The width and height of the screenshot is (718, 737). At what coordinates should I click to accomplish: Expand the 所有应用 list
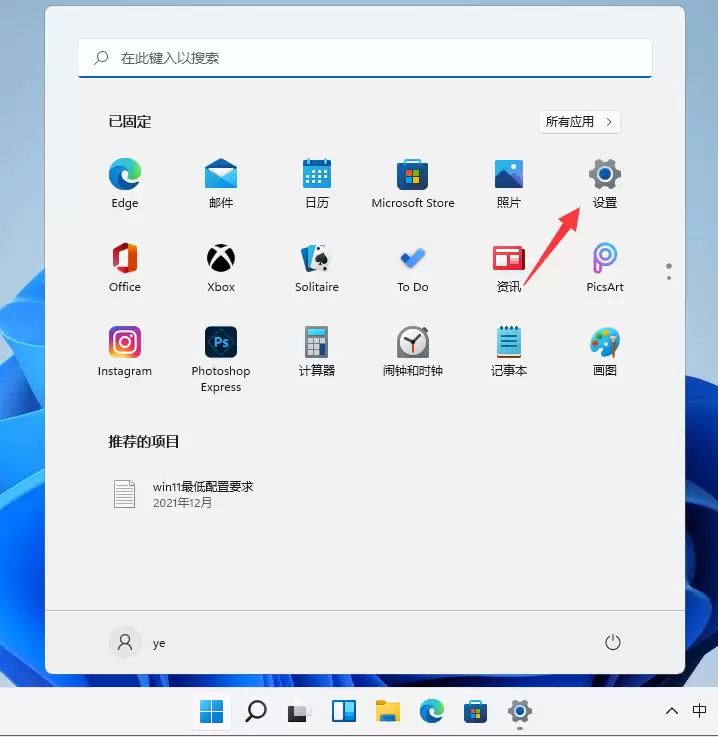[x=579, y=122]
